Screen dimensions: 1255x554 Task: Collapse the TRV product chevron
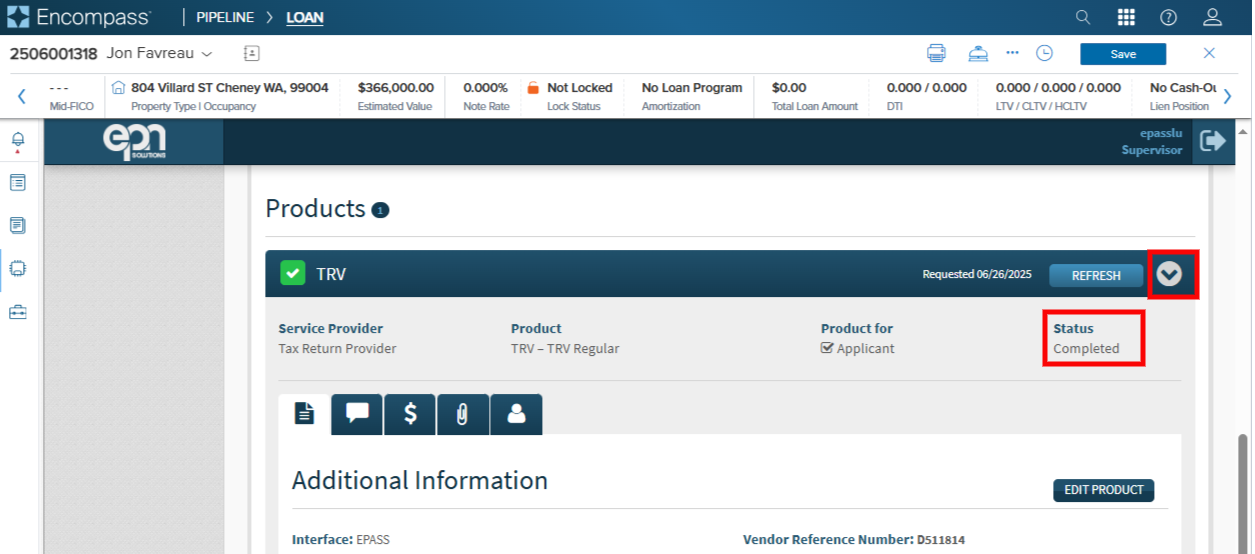click(x=1169, y=274)
